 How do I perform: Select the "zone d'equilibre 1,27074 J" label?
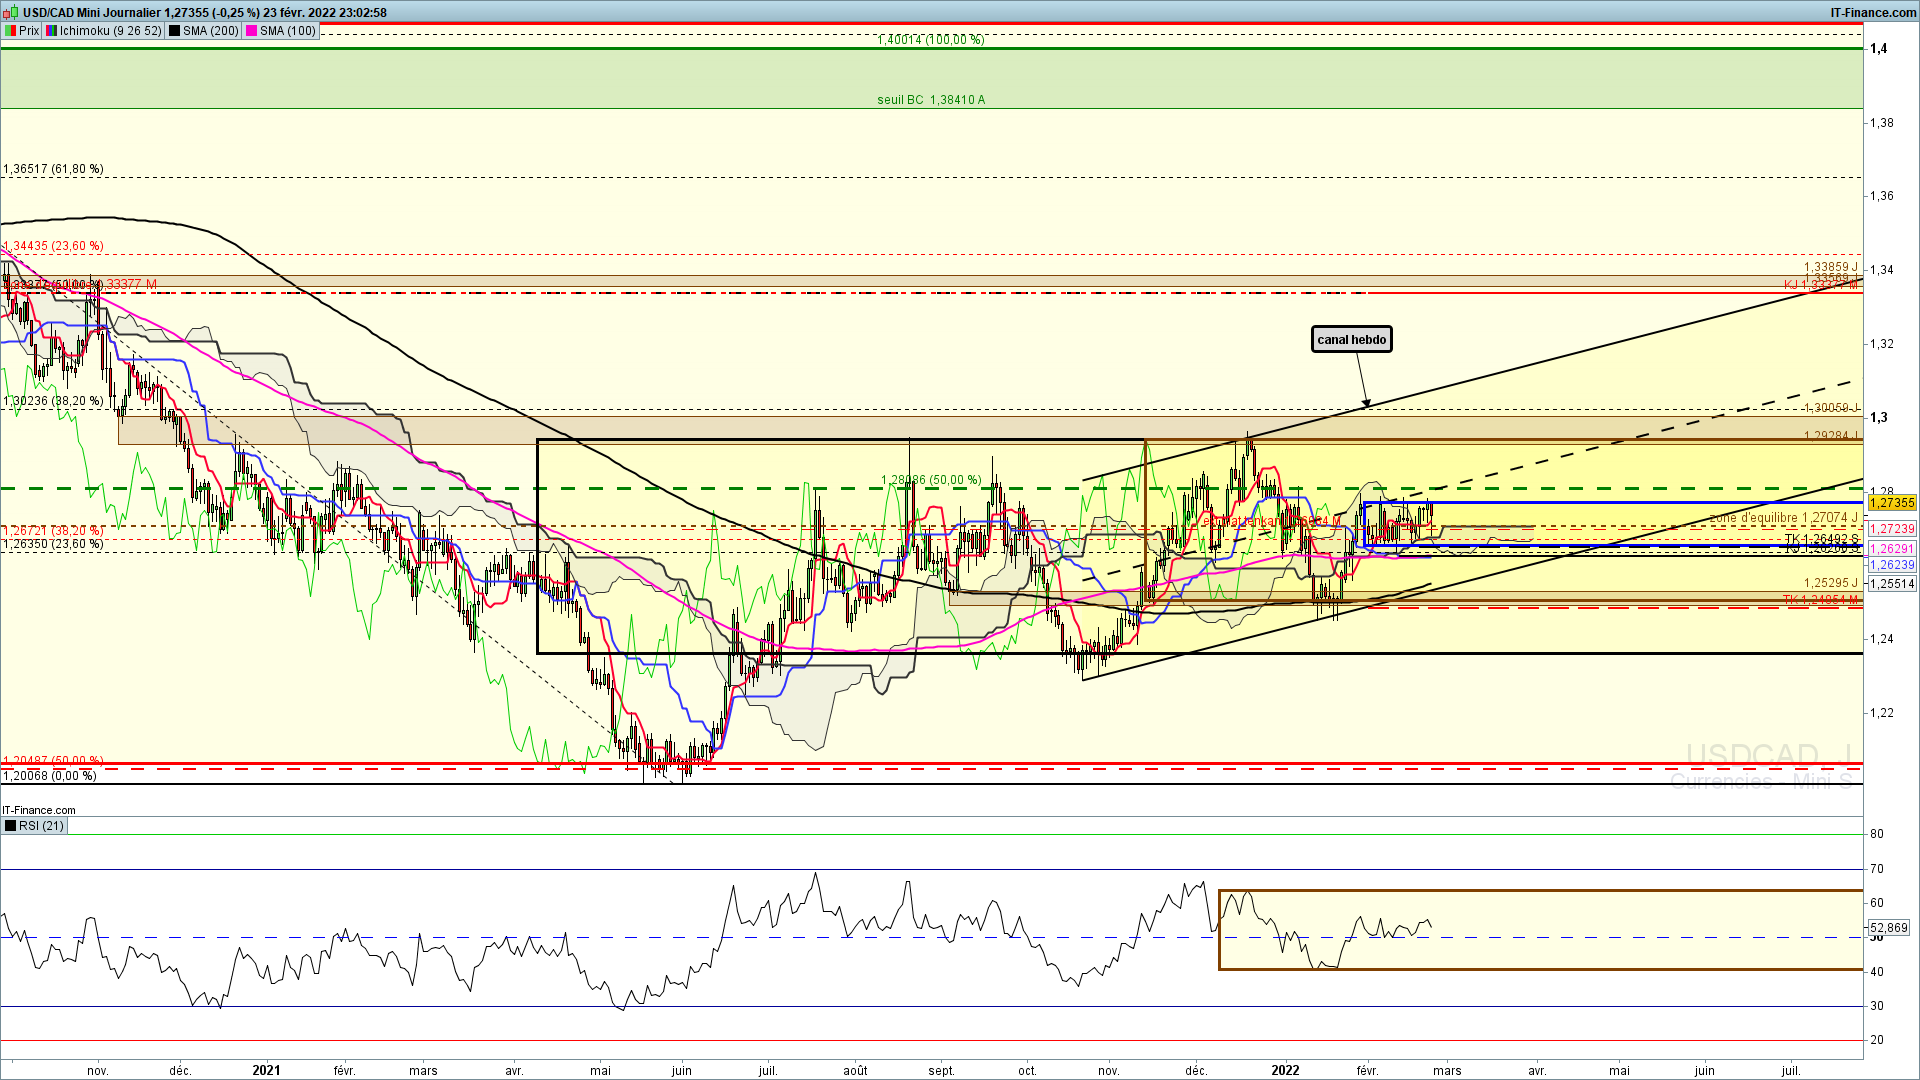(1784, 518)
